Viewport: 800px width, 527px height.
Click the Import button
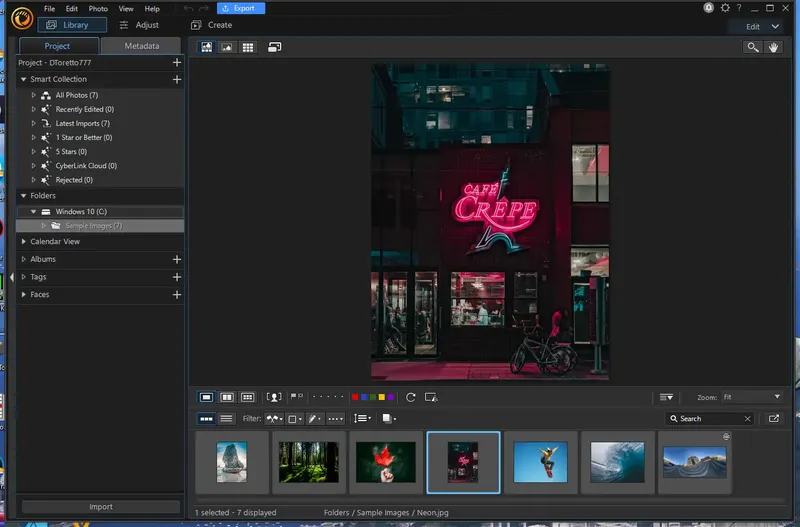[x=100, y=507]
